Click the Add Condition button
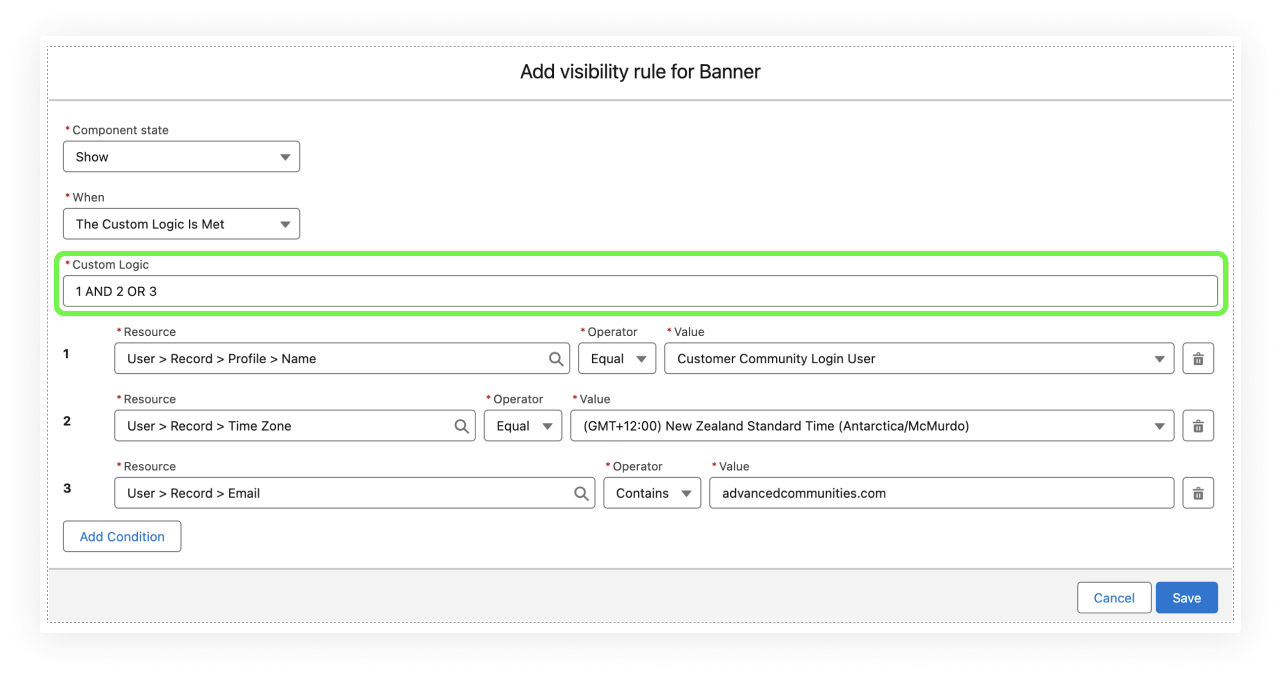The width and height of the screenshot is (1281, 677). coord(122,537)
